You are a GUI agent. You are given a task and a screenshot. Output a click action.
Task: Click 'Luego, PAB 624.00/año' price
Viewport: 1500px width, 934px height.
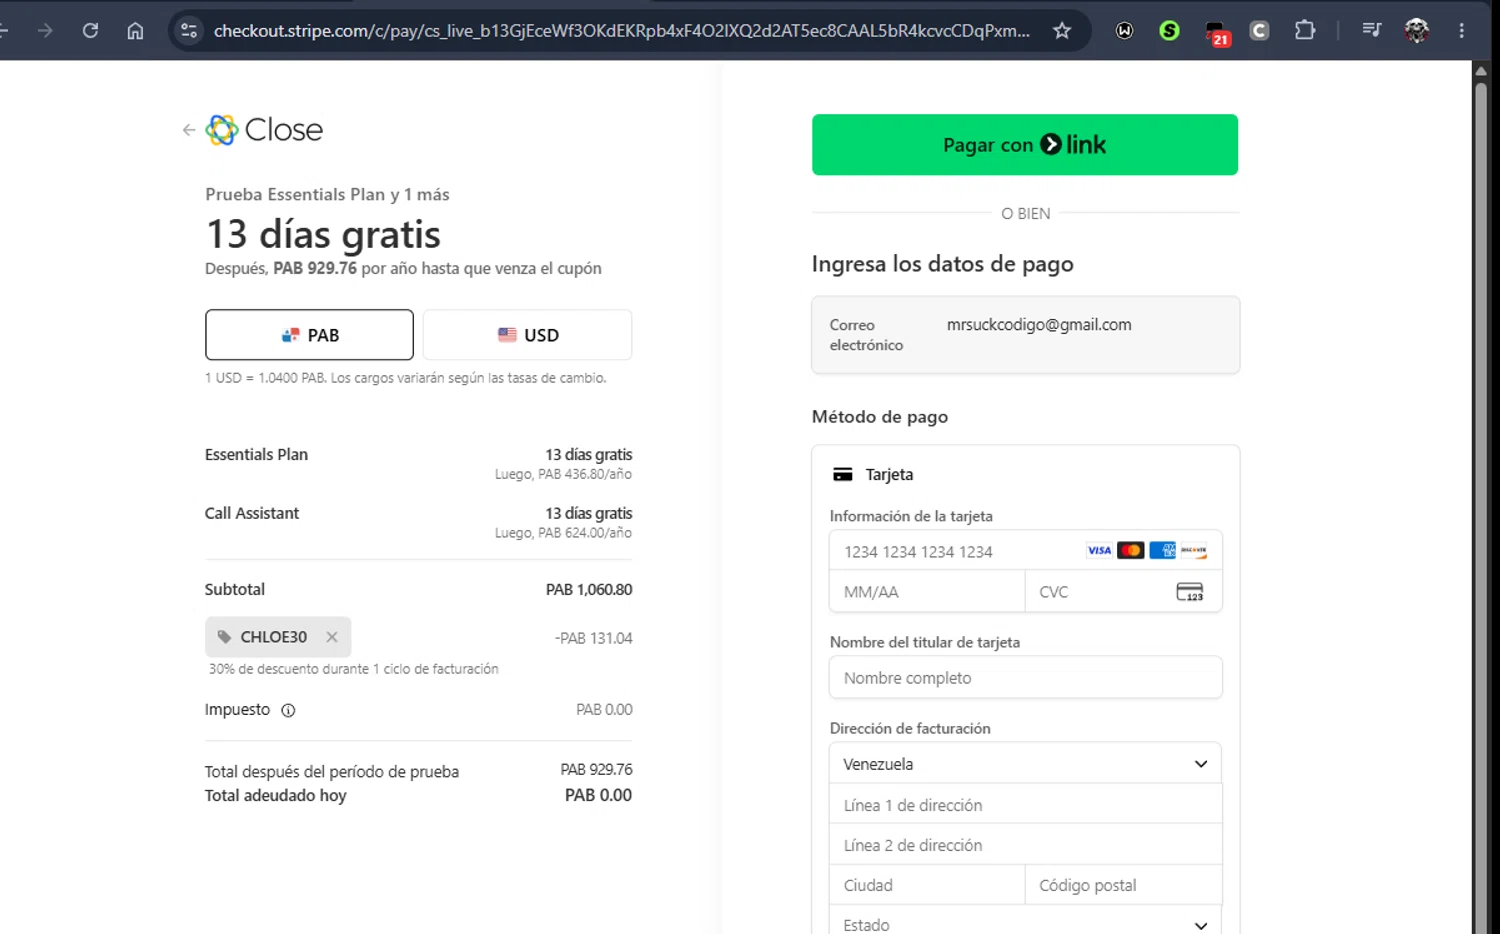(563, 533)
